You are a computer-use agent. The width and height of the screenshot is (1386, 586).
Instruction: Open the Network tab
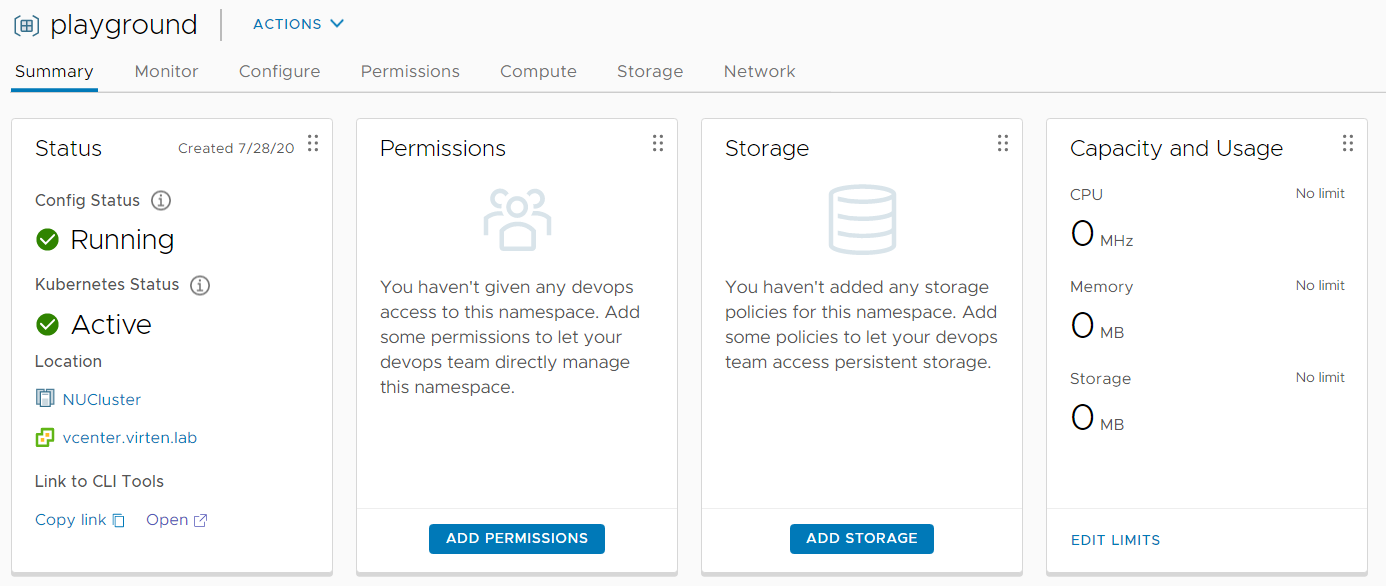(x=760, y=71)
